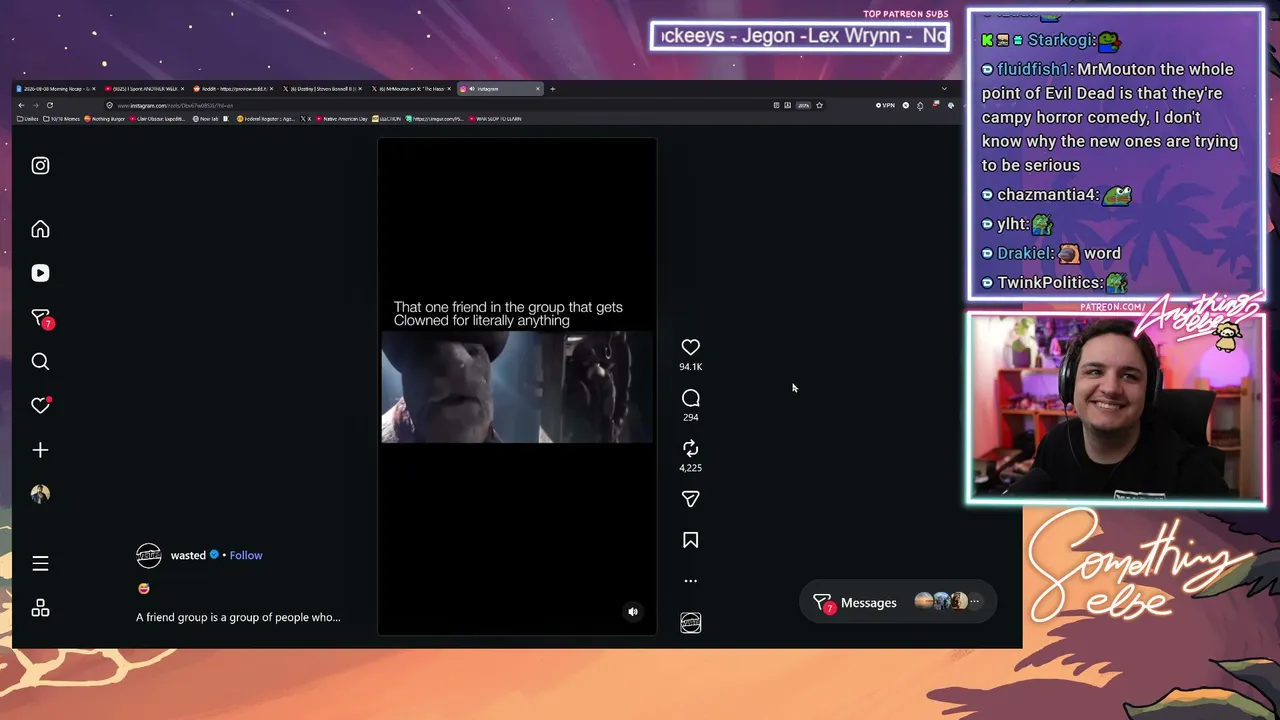Viewport: 1280px width, 720px height.
Task: Go to Instagram Home feed
Action: click(40, 229)
